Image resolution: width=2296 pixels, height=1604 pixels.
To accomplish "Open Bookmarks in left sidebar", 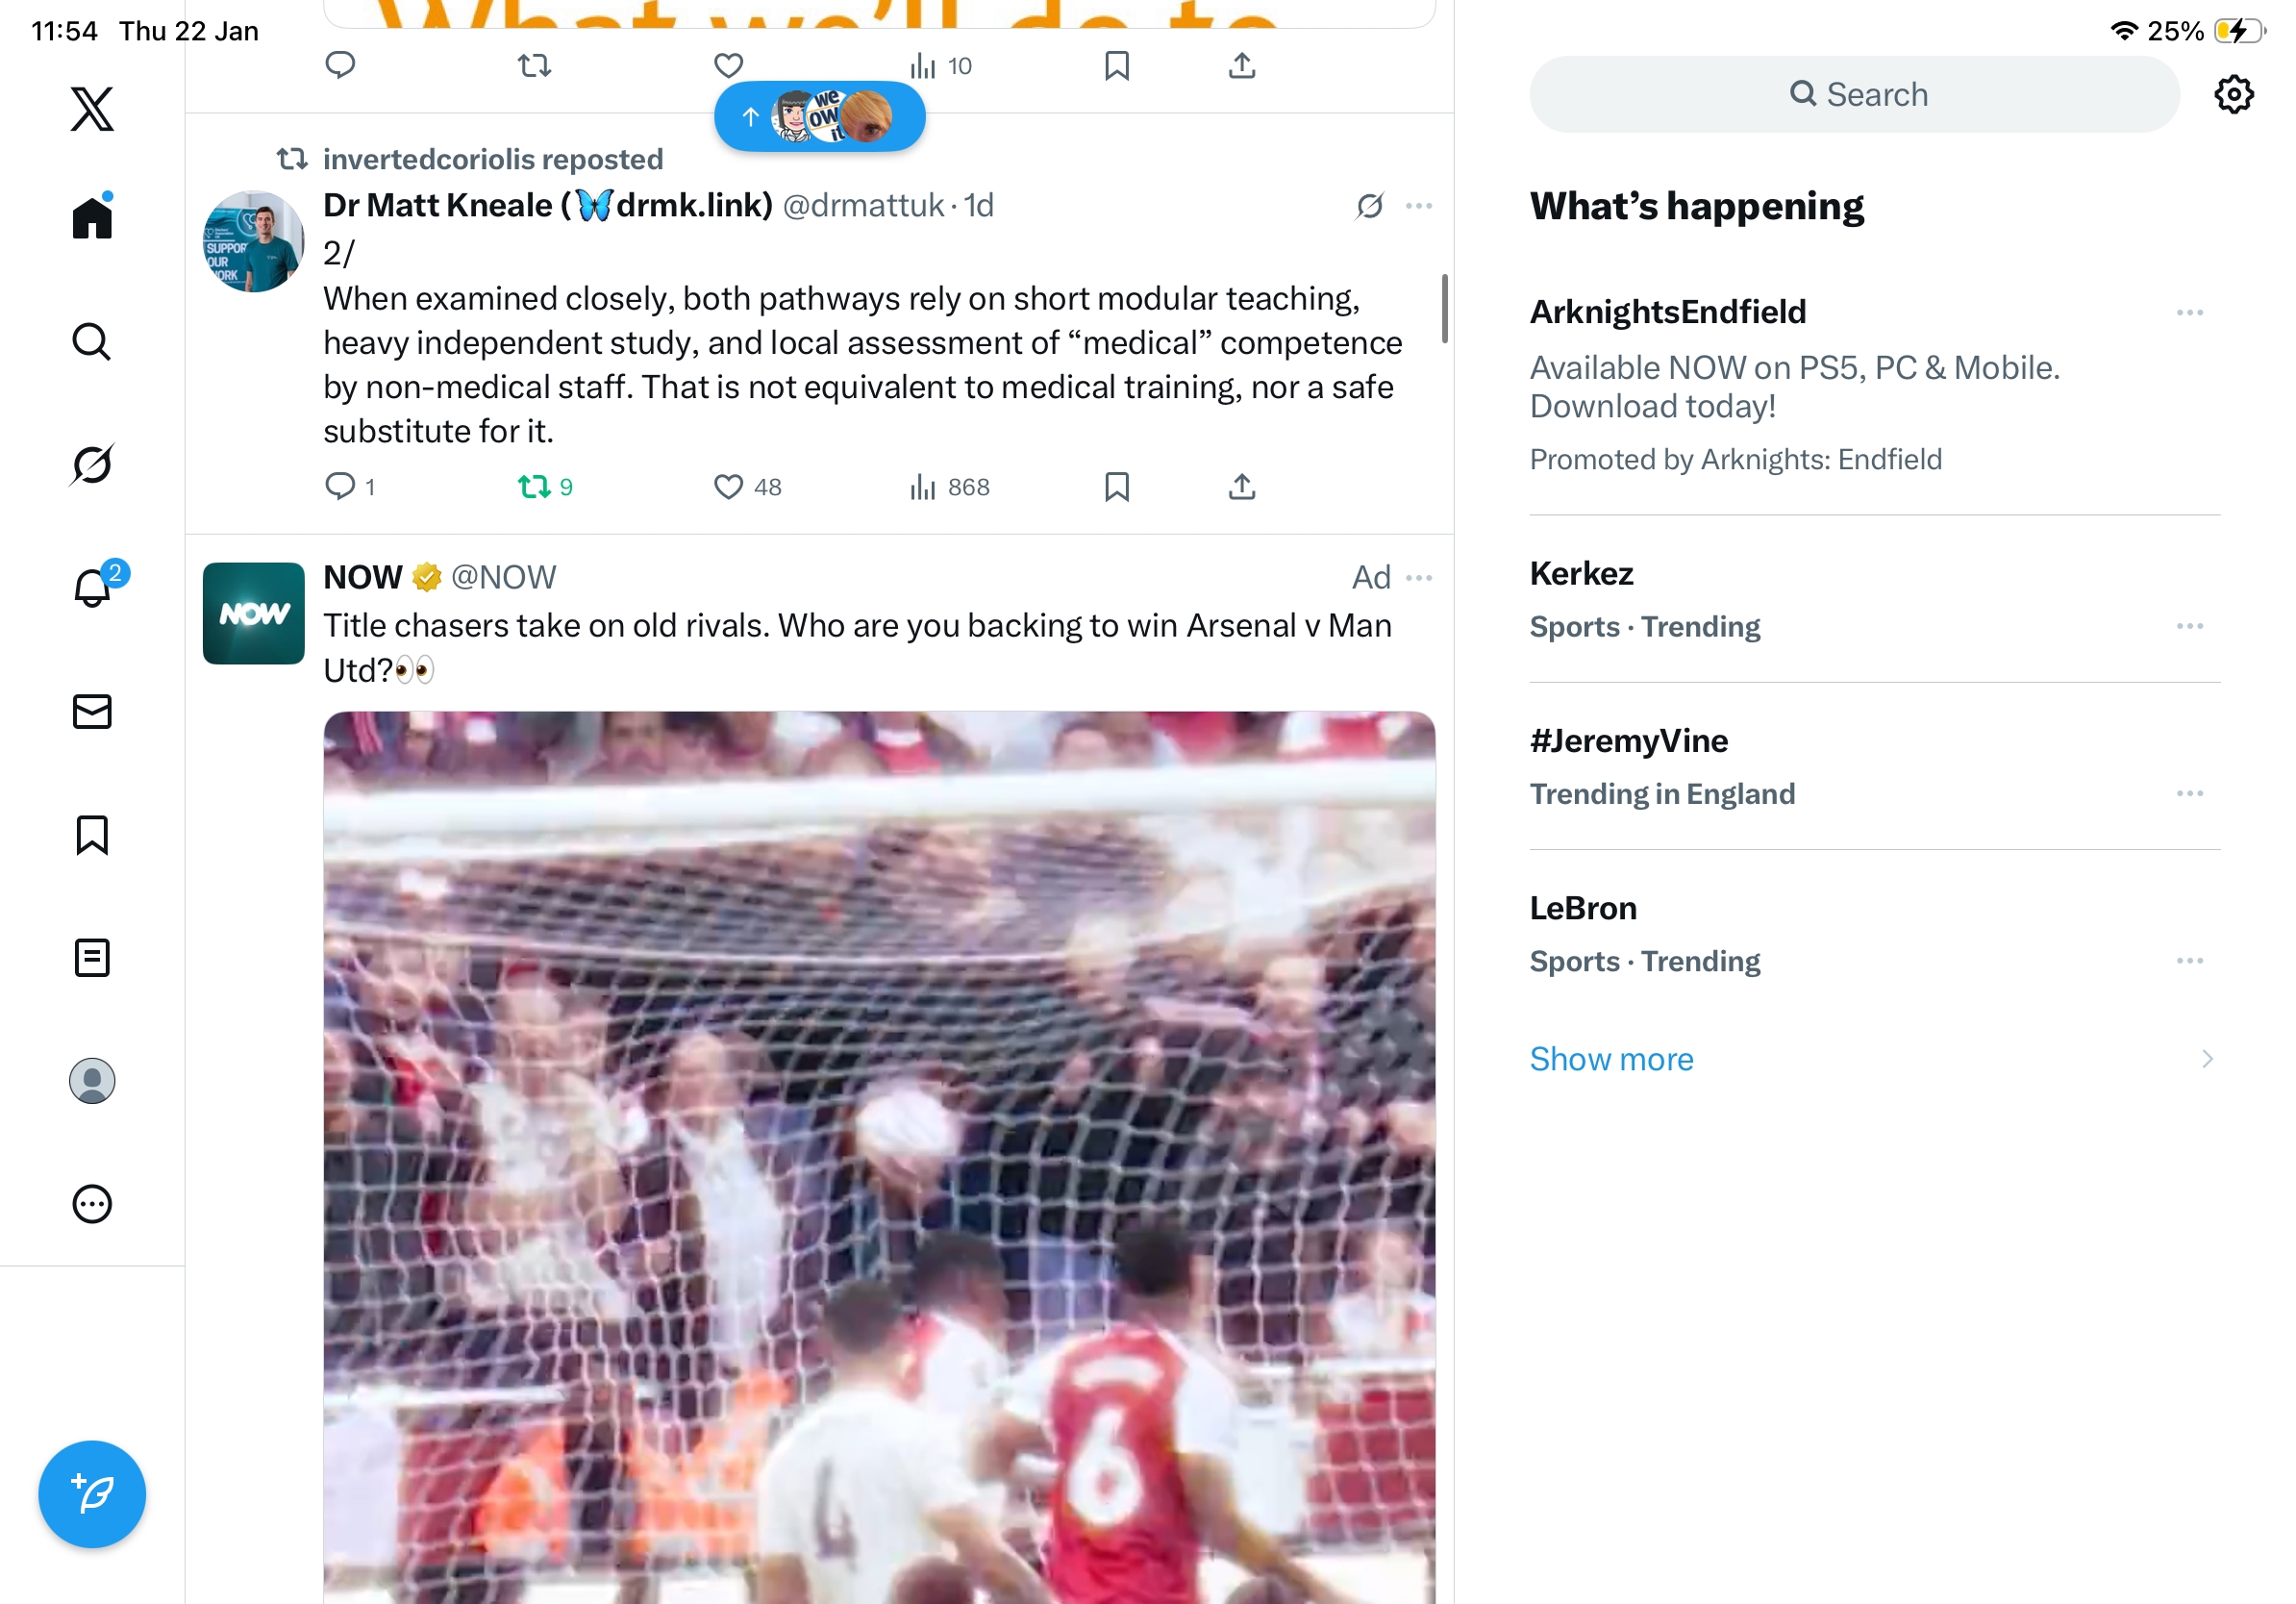I will (92, 835).
